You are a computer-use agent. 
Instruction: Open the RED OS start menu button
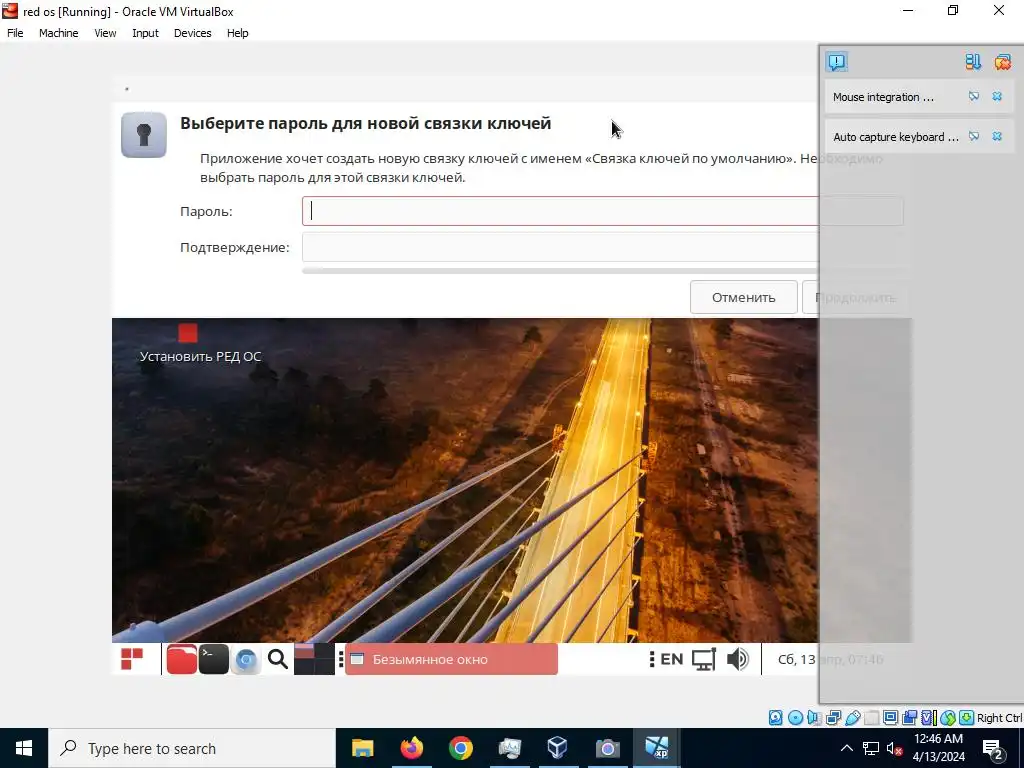pyautogui.click(x=132, y=659)
